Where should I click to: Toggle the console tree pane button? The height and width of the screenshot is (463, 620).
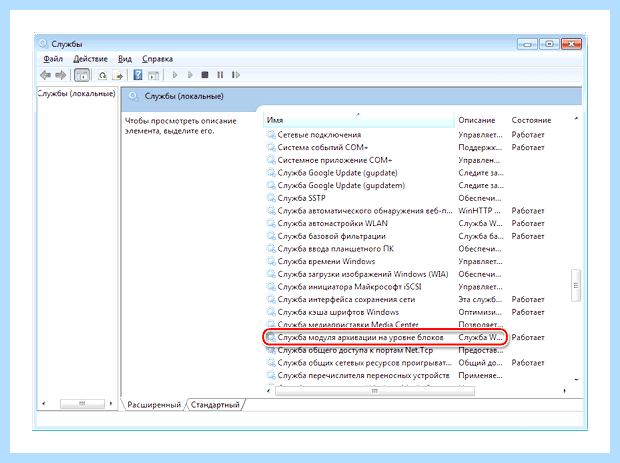(82, 75)
